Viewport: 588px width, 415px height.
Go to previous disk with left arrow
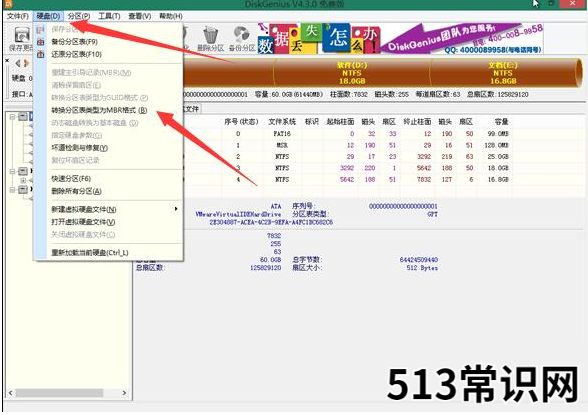tap(18, 63)
